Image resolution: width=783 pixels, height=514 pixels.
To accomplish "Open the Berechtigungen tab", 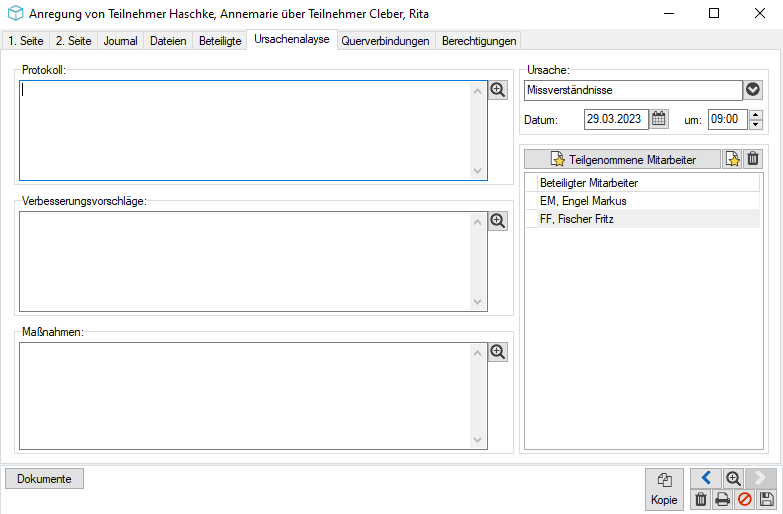I will (479, 41).
